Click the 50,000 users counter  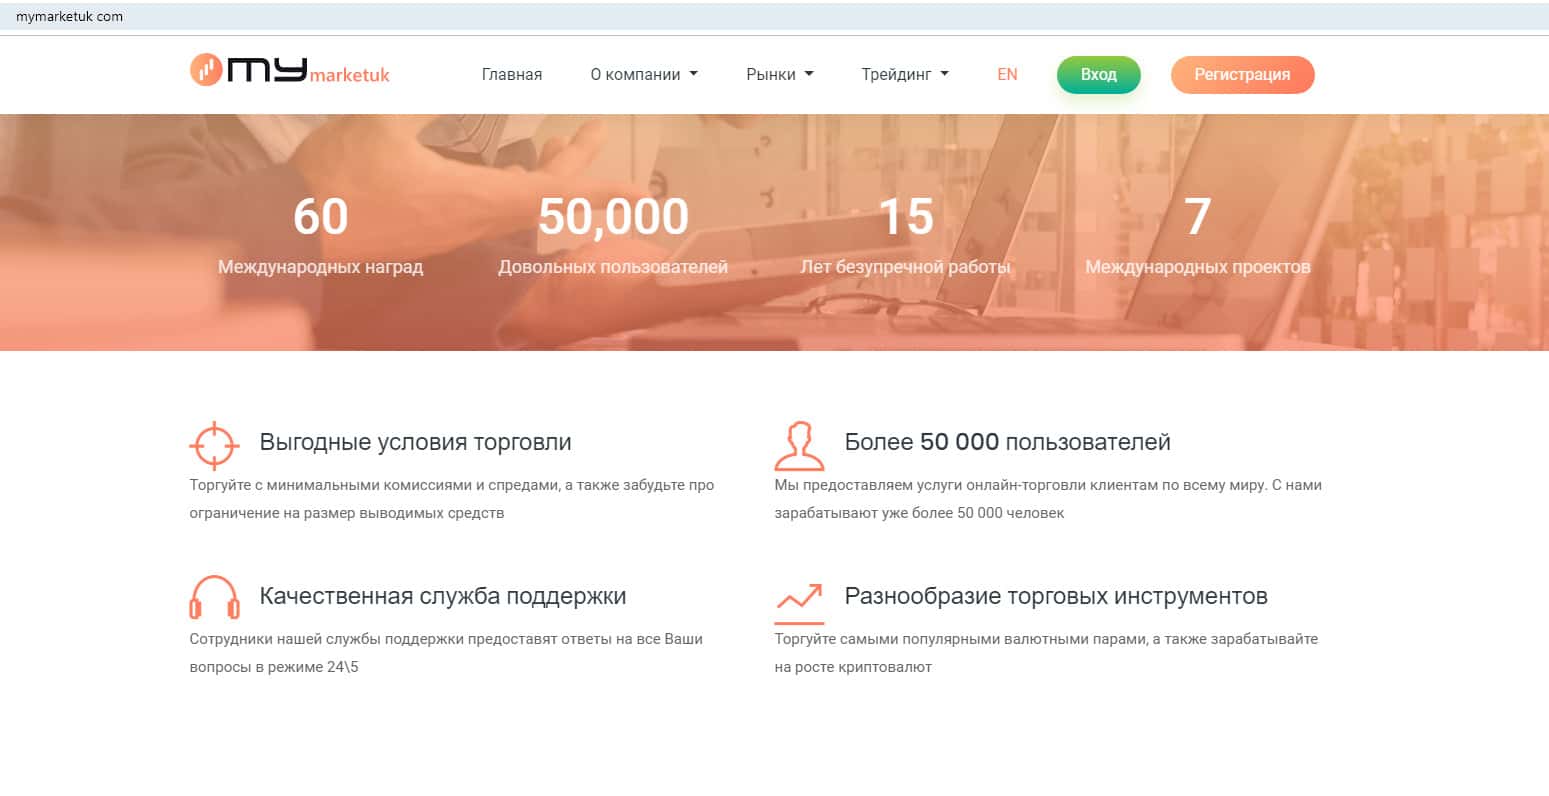(613, 217)
